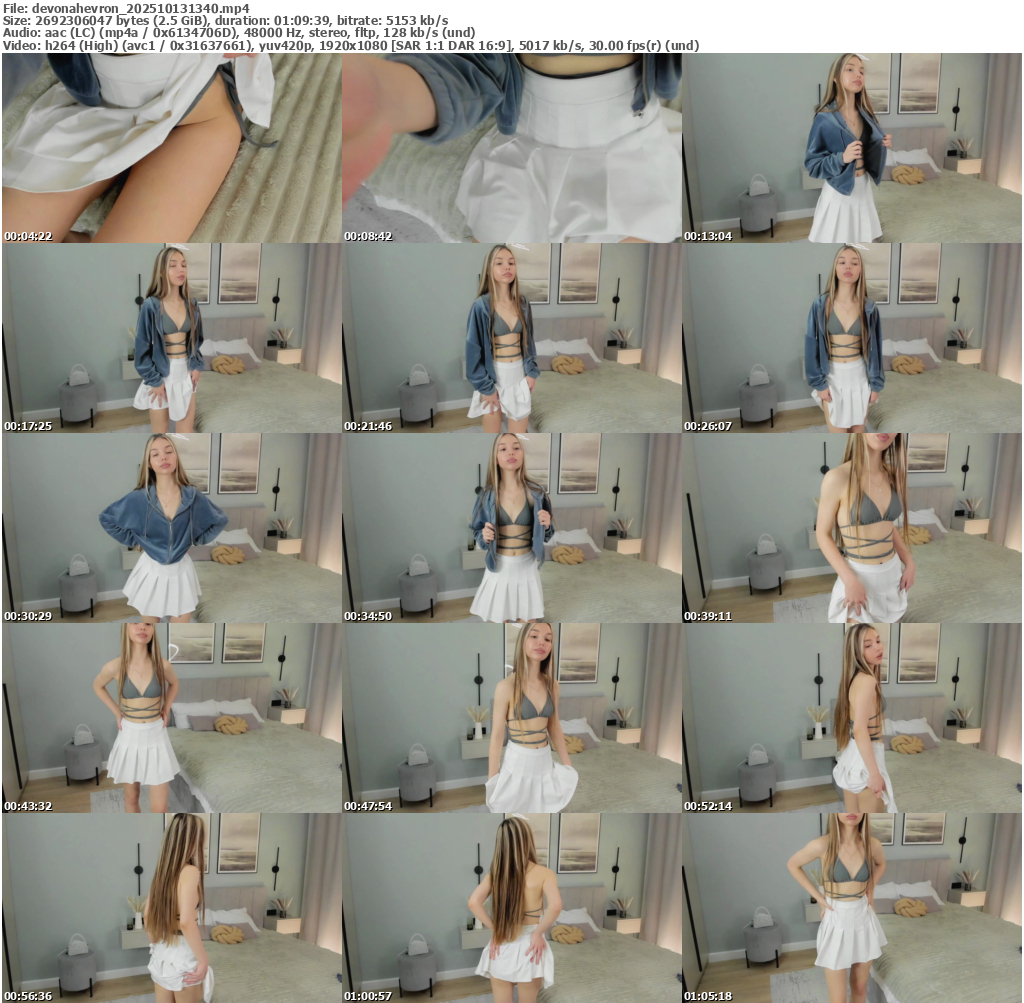The image size is (1024, 1003).
Task: Open the frame timestamped 01:00:57
Action: 512,908
